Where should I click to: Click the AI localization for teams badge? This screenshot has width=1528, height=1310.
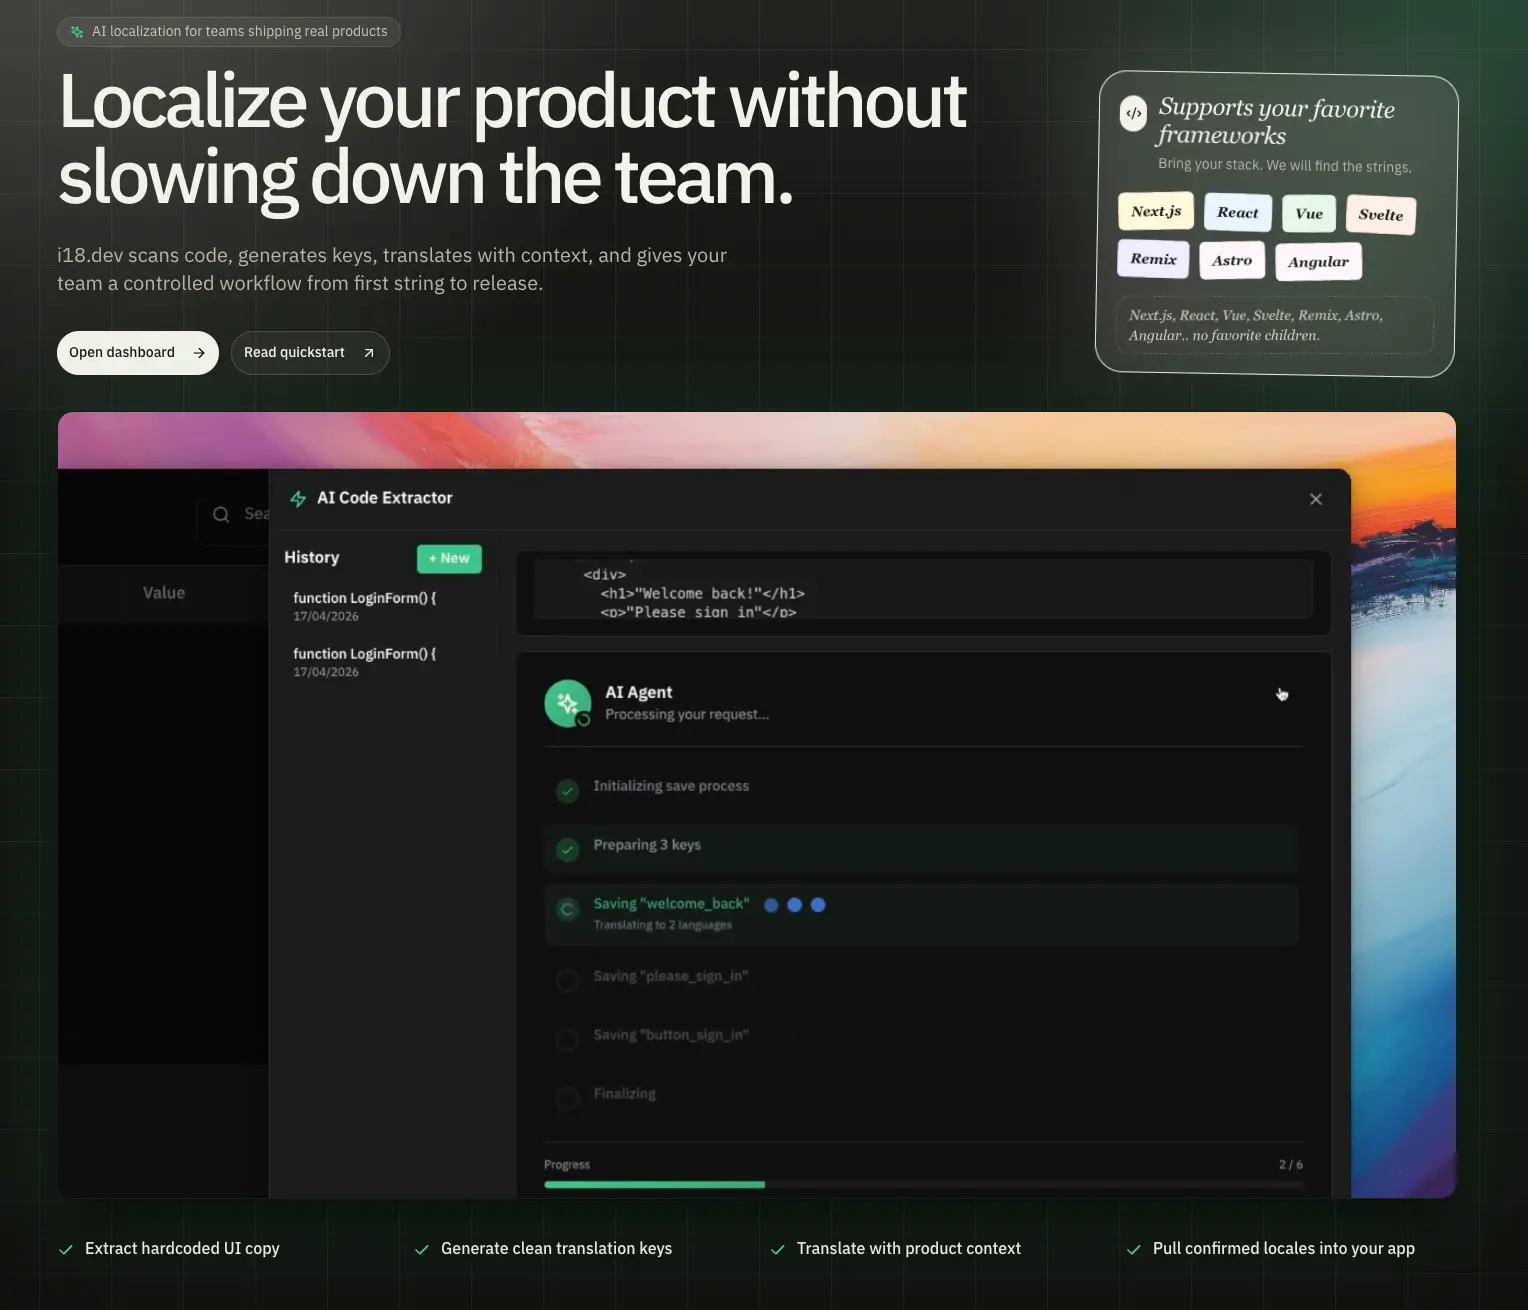pos(229,32)
